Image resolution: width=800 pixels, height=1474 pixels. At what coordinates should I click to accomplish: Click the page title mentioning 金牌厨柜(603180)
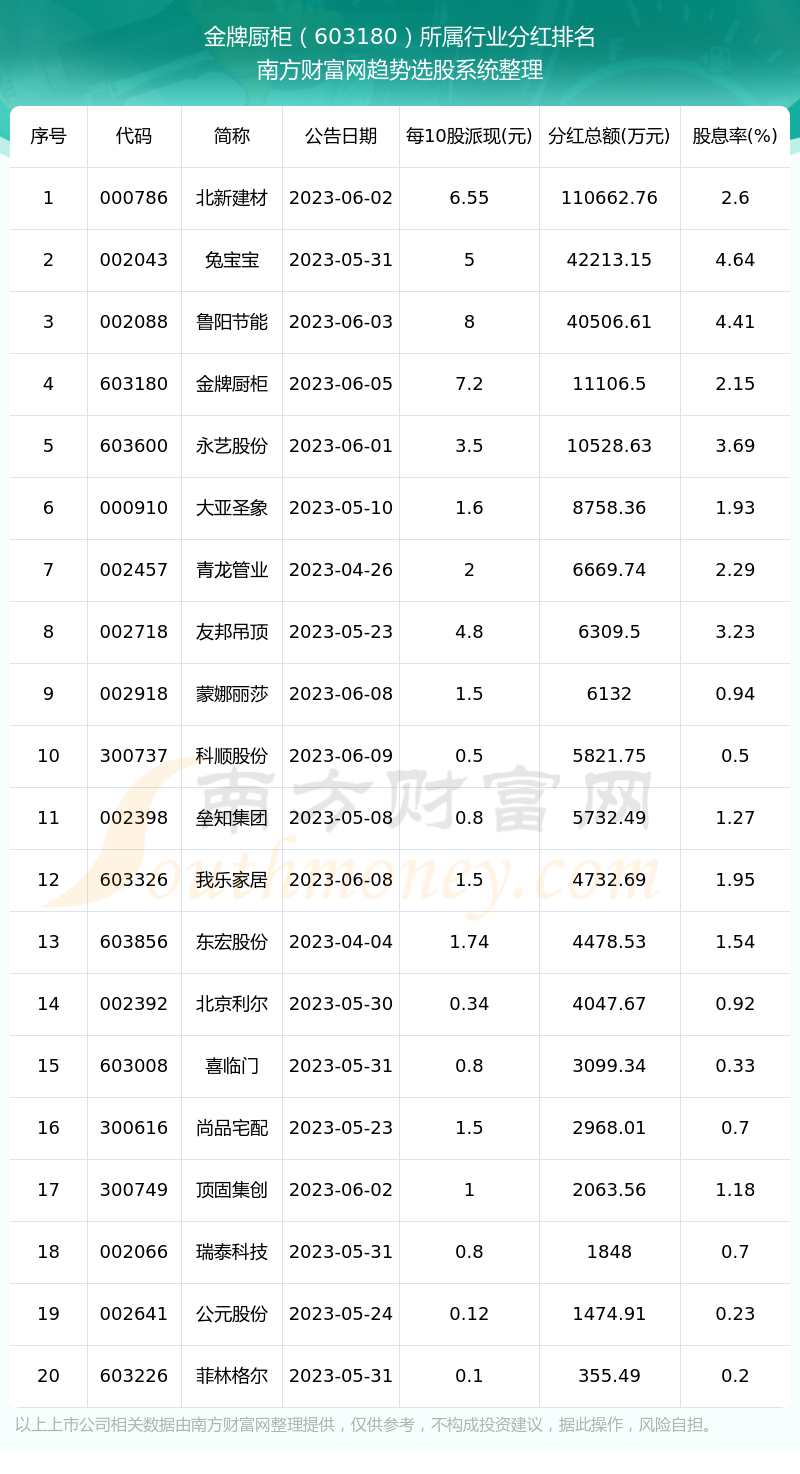[x=400, y=37]
